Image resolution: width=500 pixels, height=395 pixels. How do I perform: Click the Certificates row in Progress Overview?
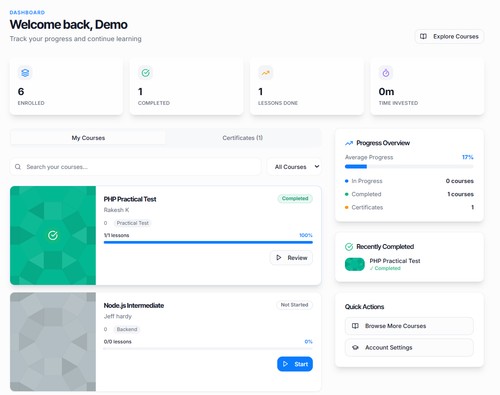409,207
